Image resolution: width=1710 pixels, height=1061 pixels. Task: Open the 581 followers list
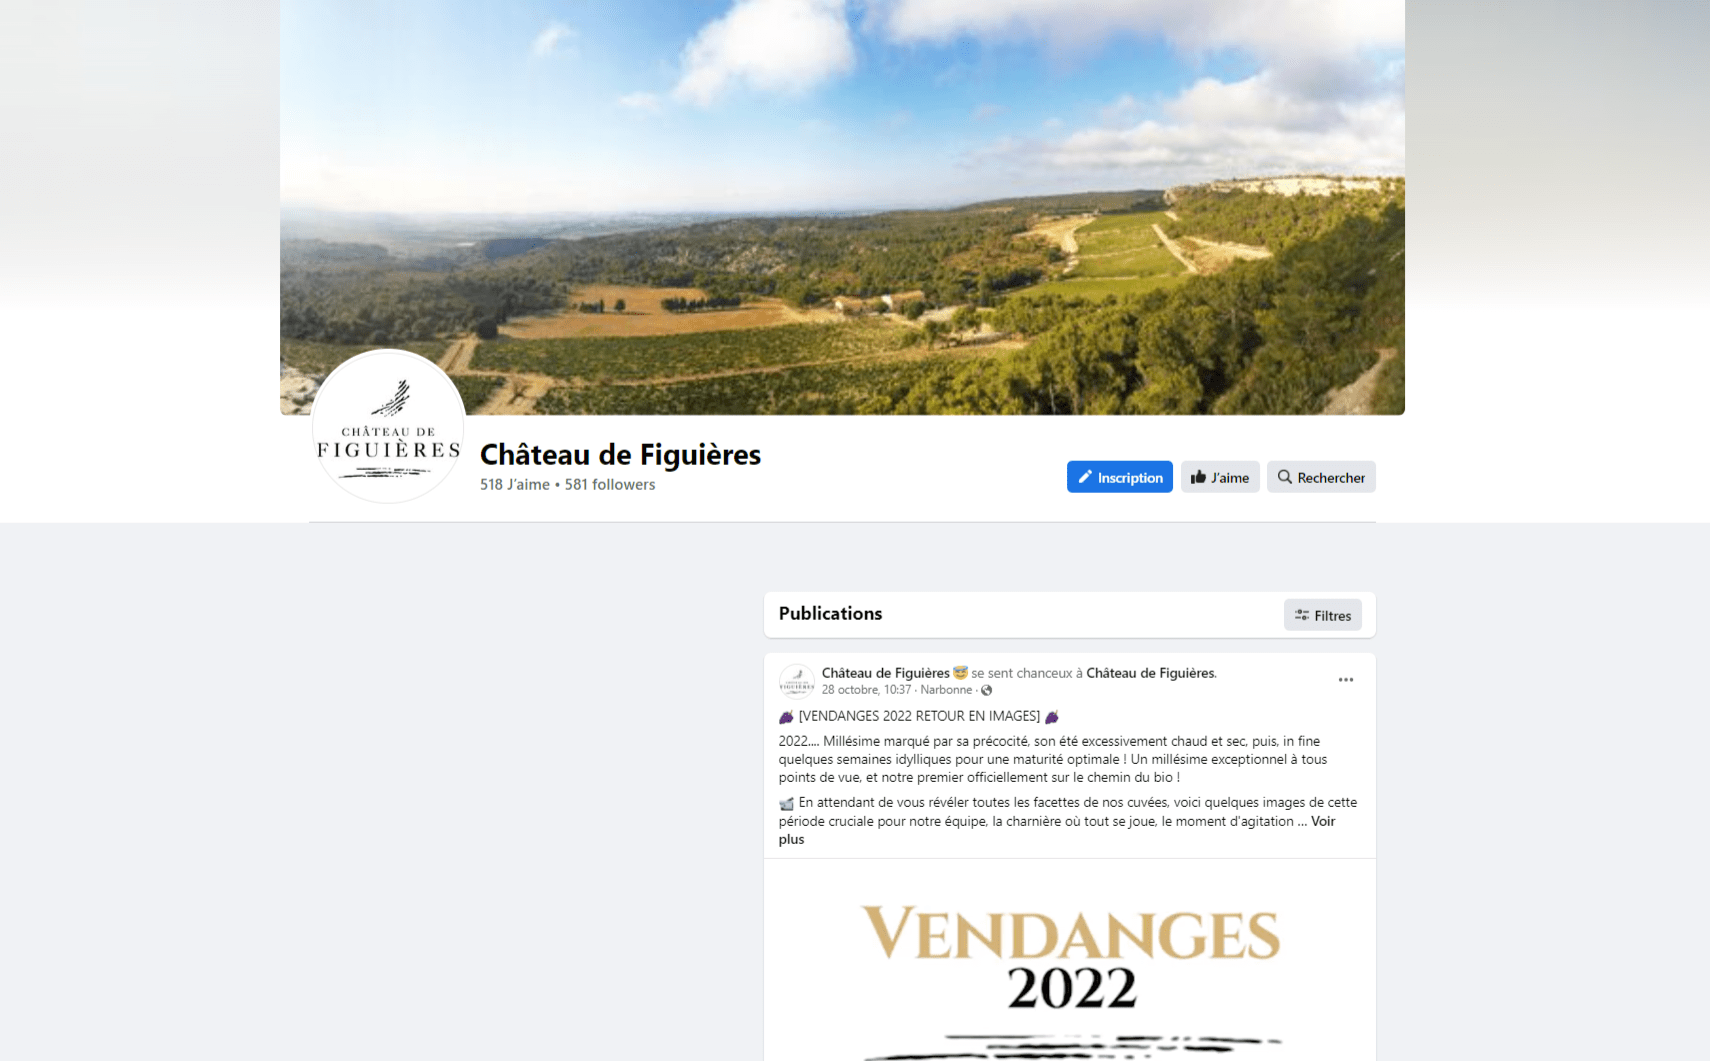(610, 484)
